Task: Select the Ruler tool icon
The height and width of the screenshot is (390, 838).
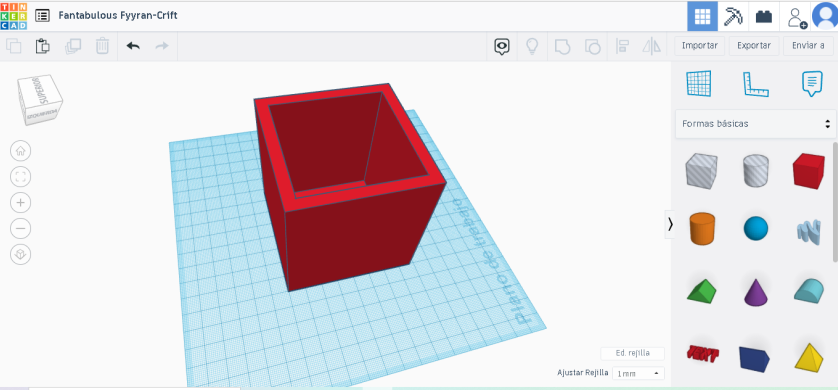Action: click(x=756, y=84)
